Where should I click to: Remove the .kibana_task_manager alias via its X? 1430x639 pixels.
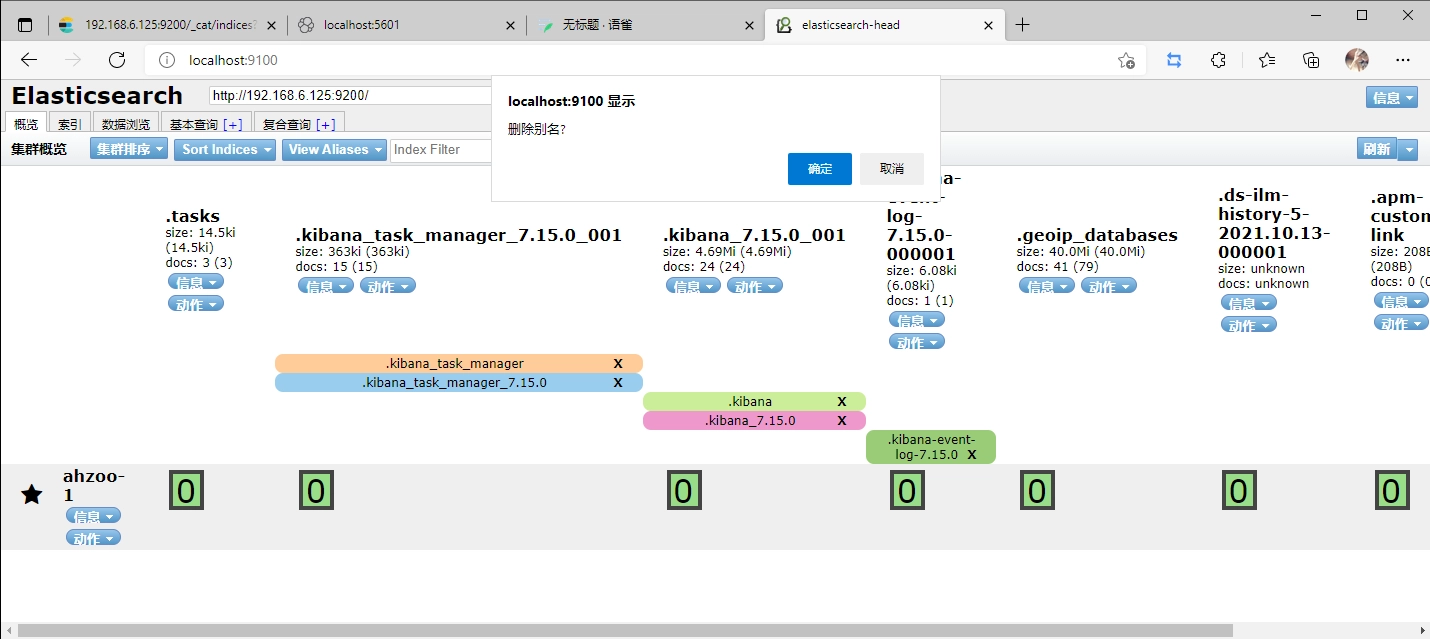tap(618, 363)
